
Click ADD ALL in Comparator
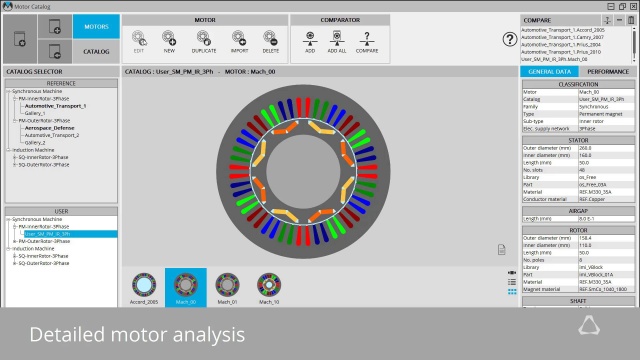pyautogui.click(x=337, y=42)
